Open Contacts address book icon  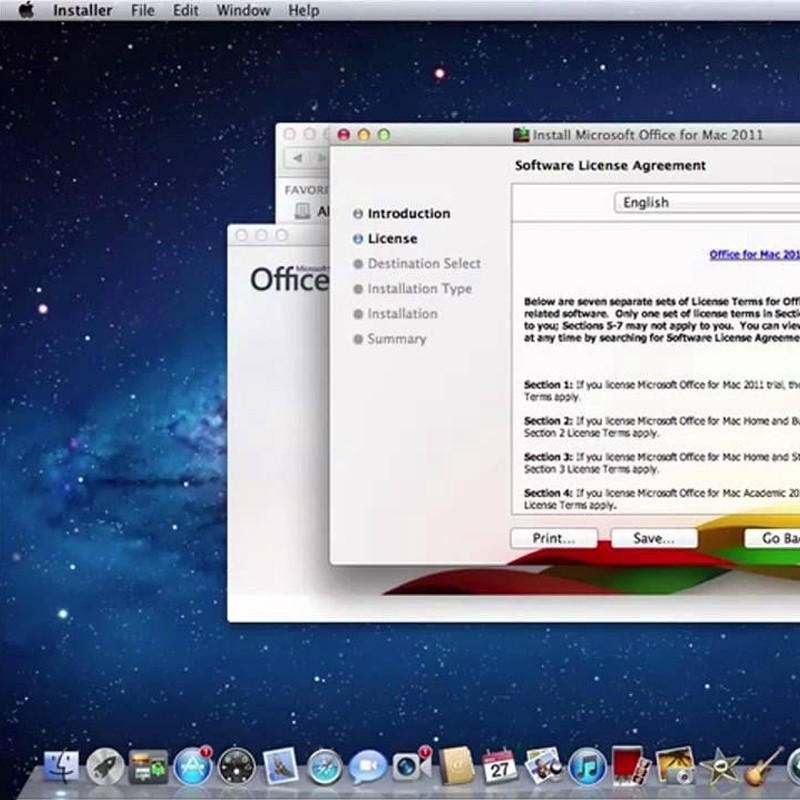click(455, 767)
